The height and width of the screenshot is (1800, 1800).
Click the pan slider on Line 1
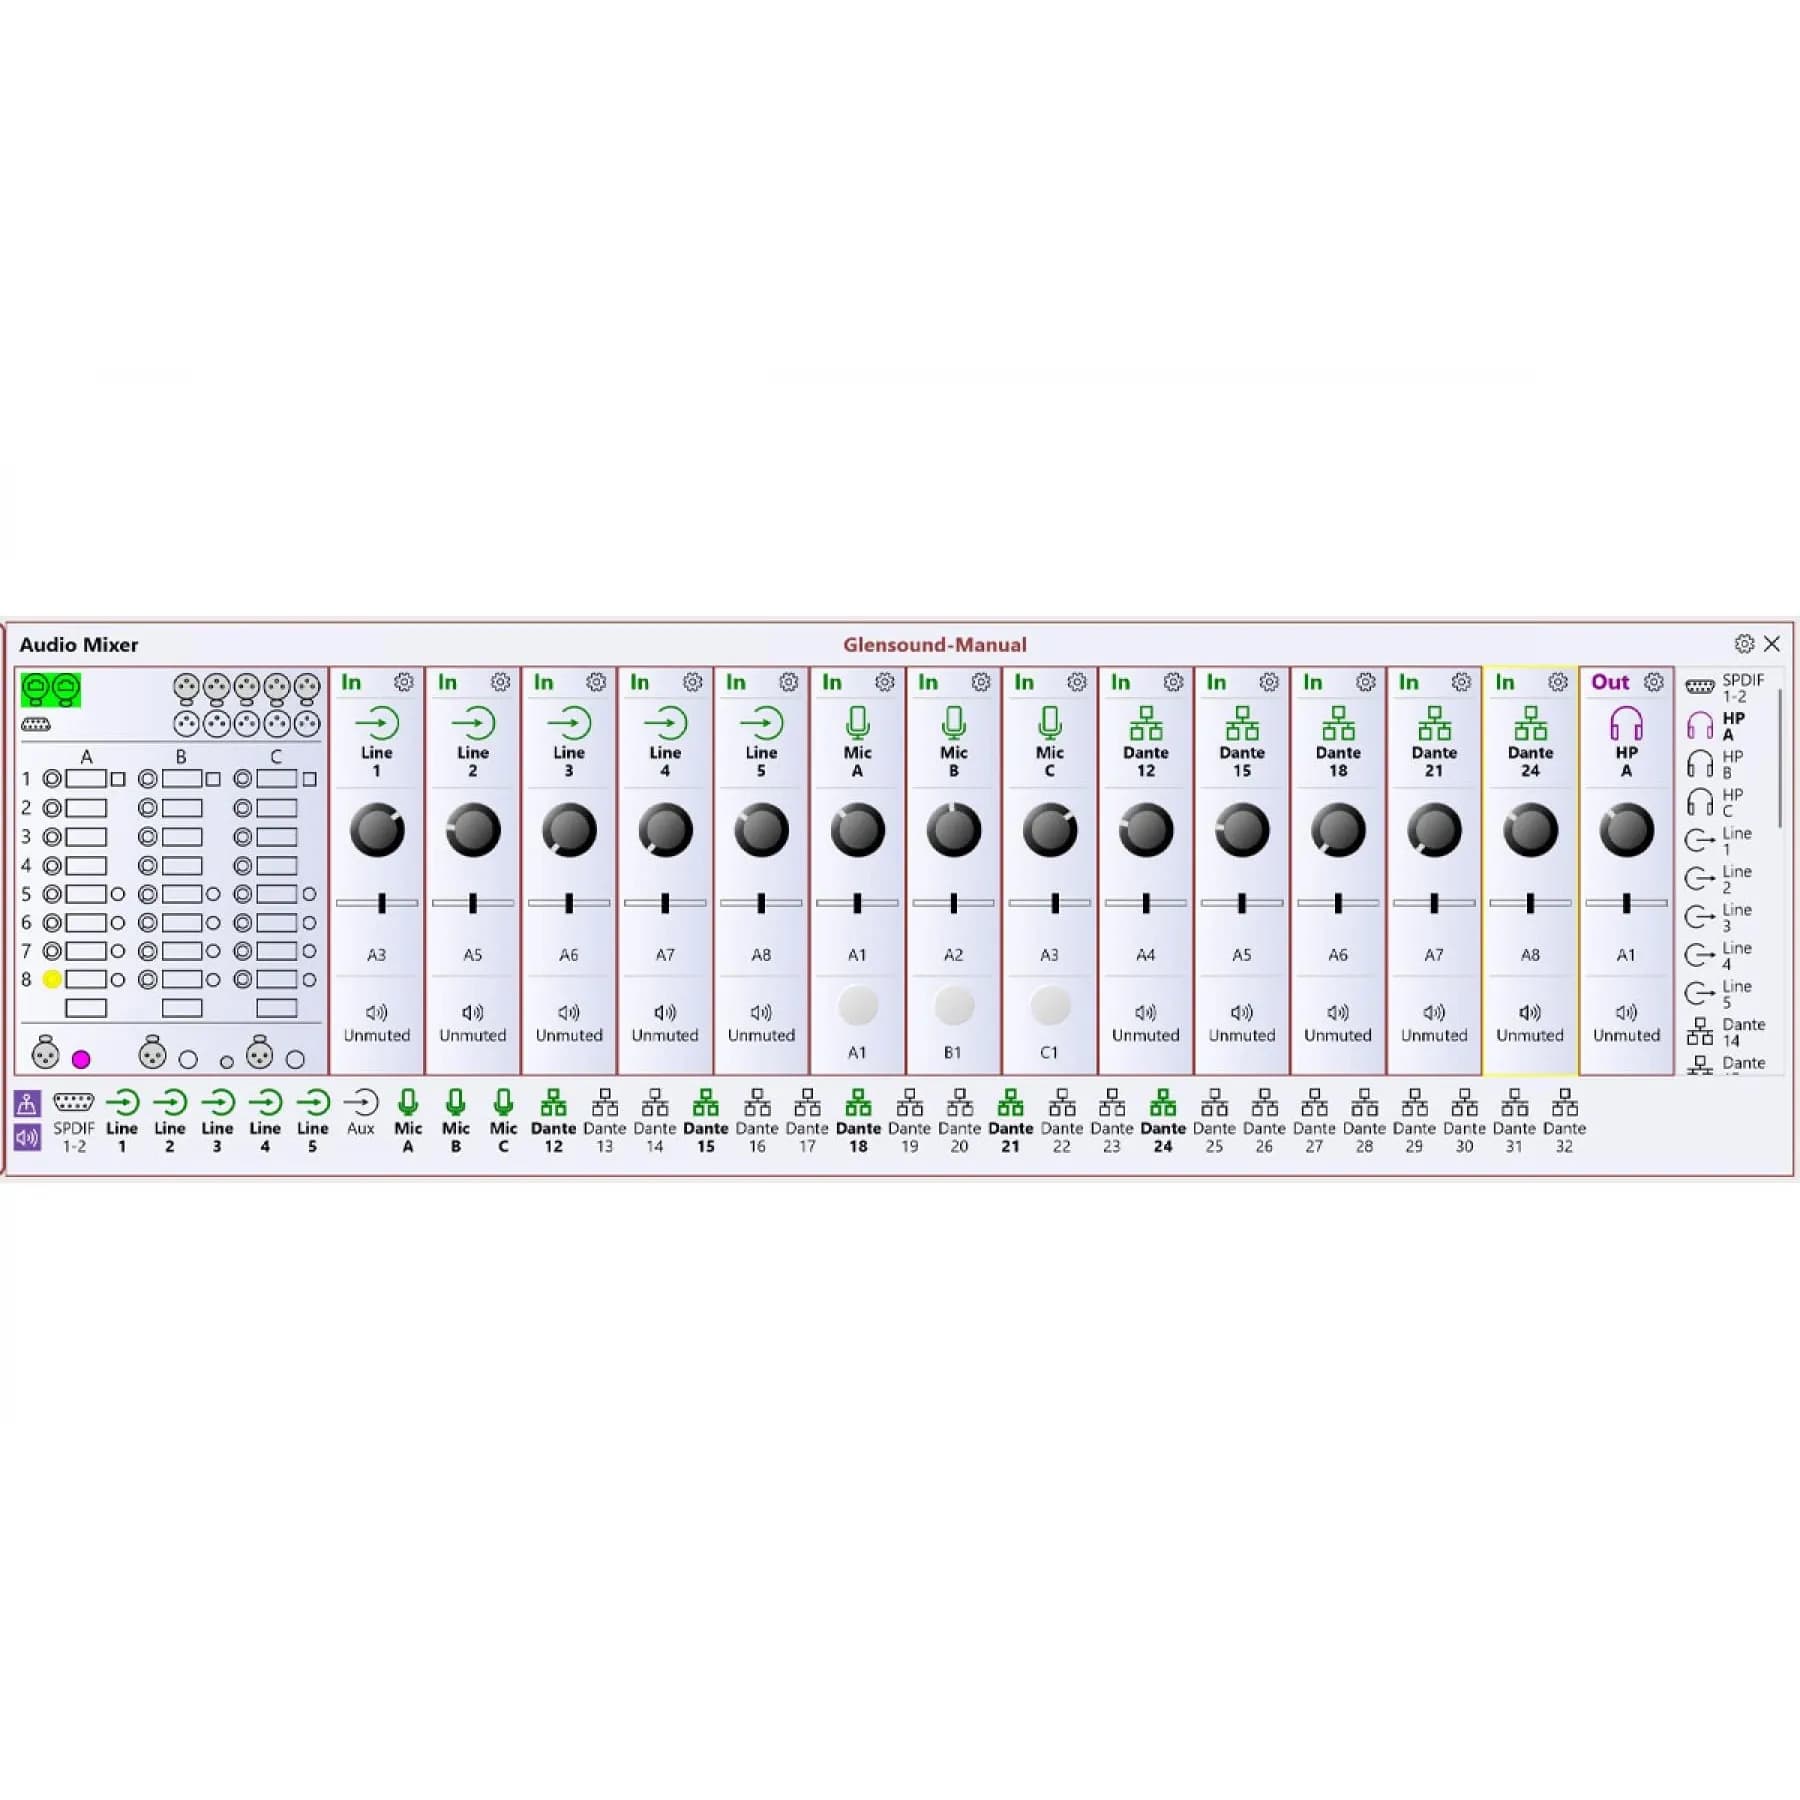[377, 903]
